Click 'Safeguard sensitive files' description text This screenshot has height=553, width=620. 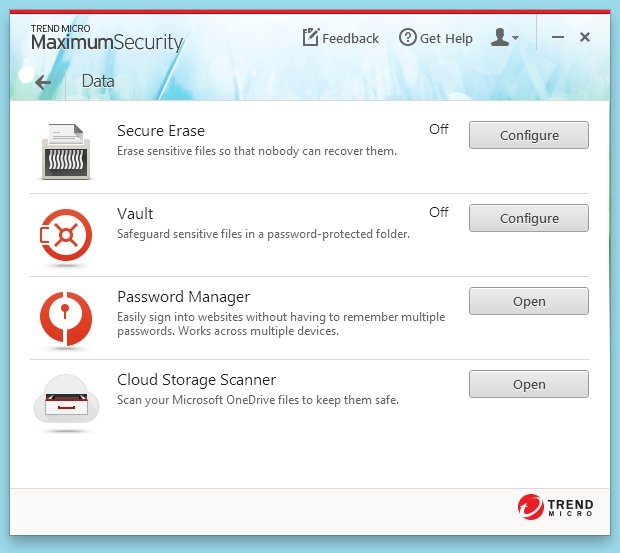pos(263,234)
